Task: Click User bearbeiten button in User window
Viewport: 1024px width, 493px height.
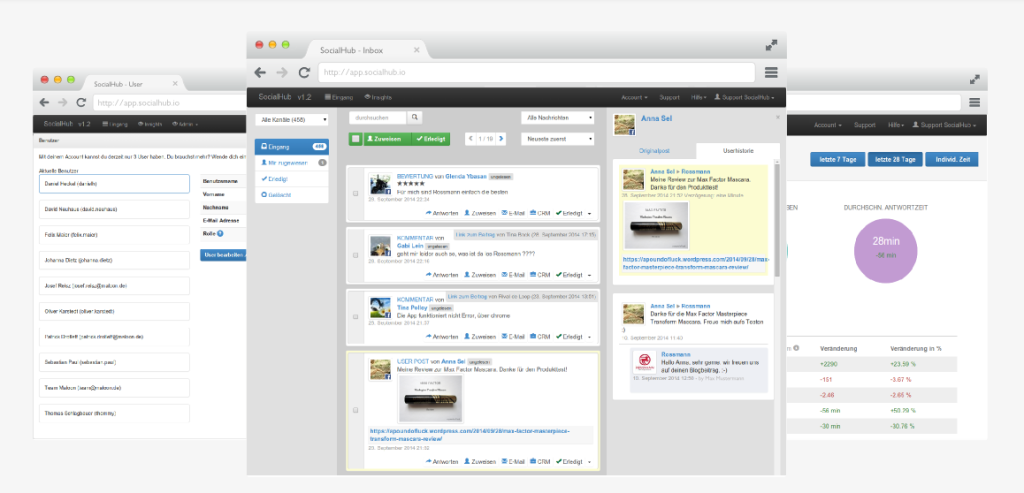Action: click(223, 255)
